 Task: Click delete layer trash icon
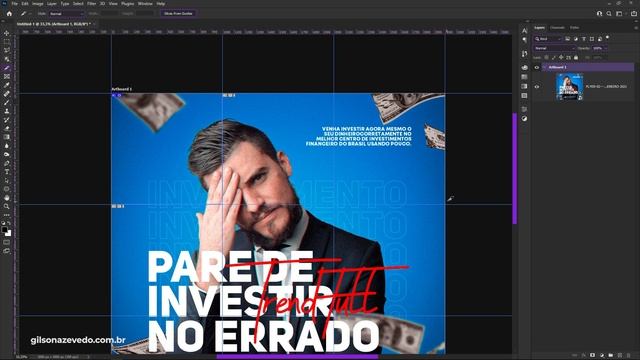pos(629,356)
